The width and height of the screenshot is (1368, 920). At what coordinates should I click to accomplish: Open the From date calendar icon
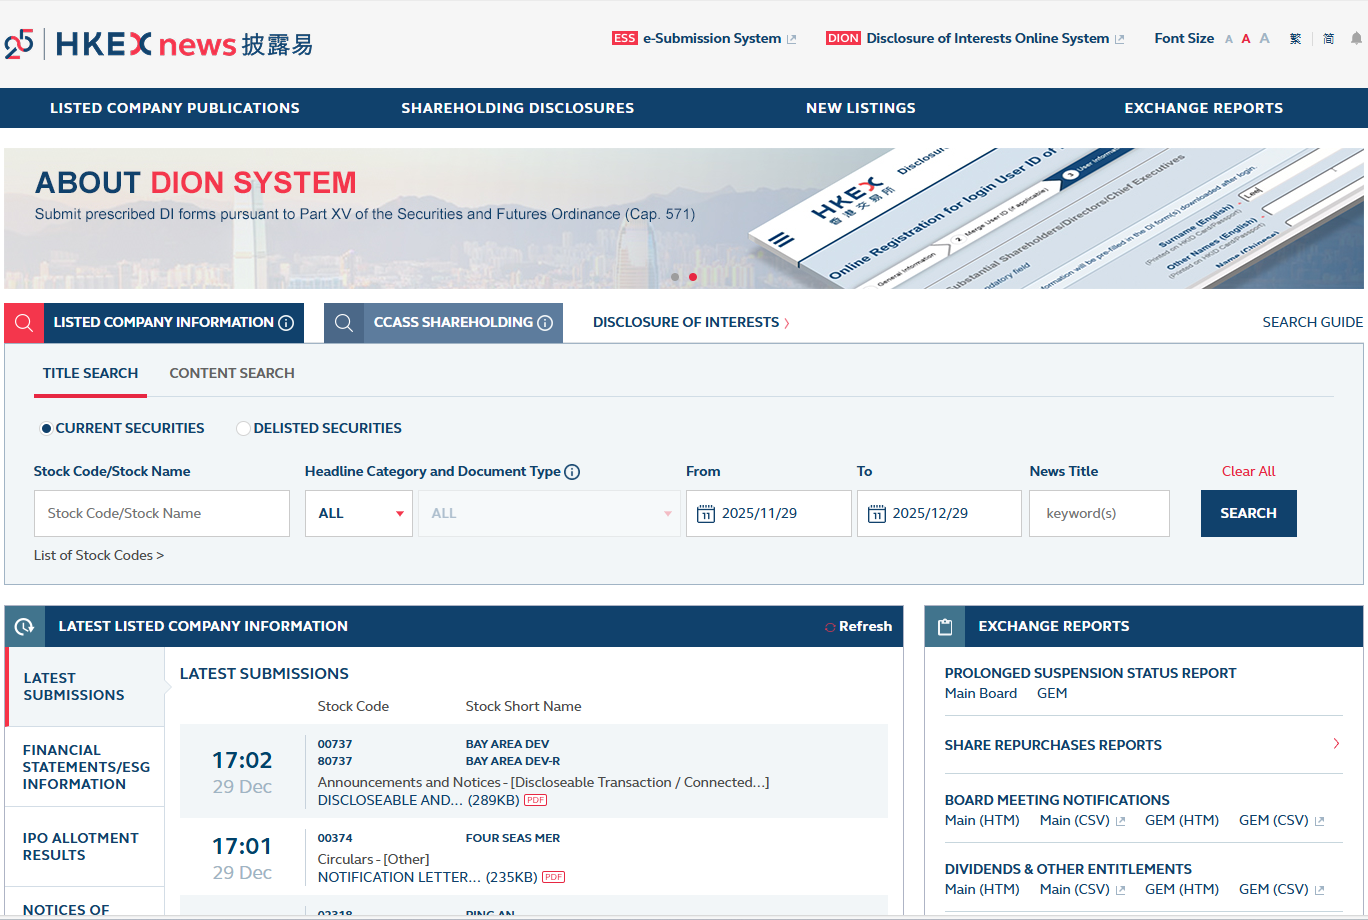705,514
